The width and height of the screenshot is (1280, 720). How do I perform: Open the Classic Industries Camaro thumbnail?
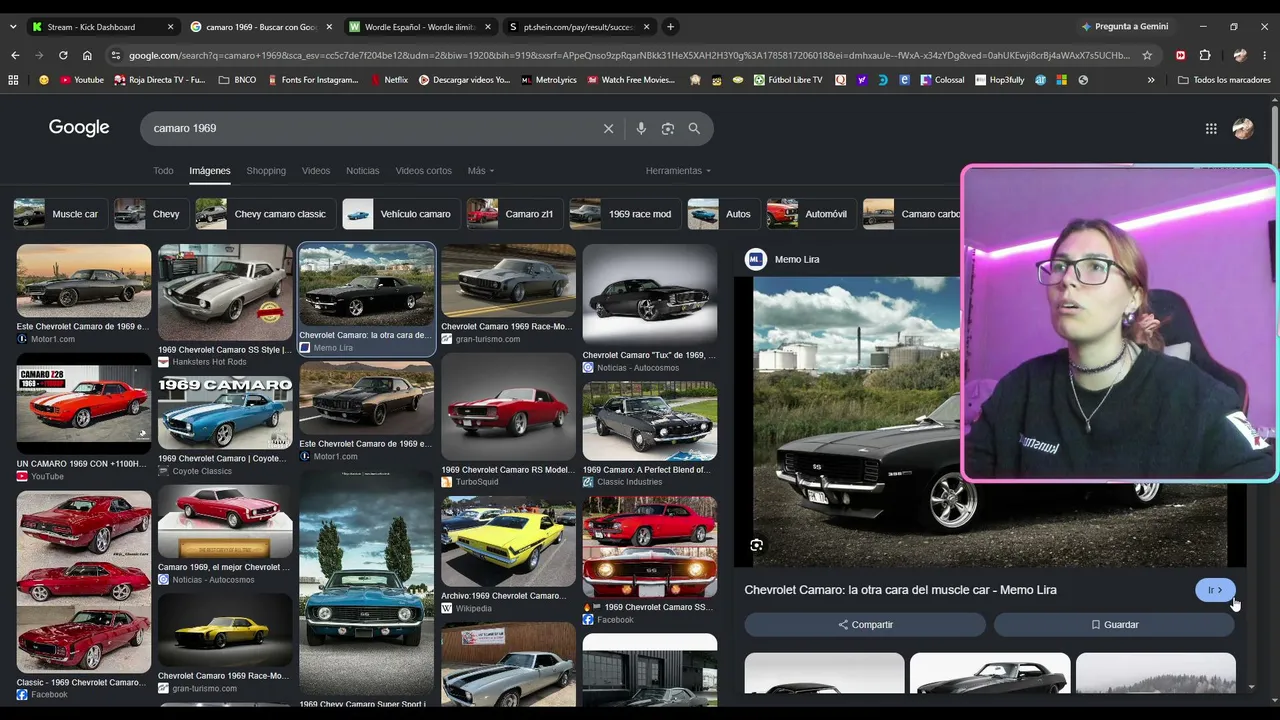click(x=650, y=421)
